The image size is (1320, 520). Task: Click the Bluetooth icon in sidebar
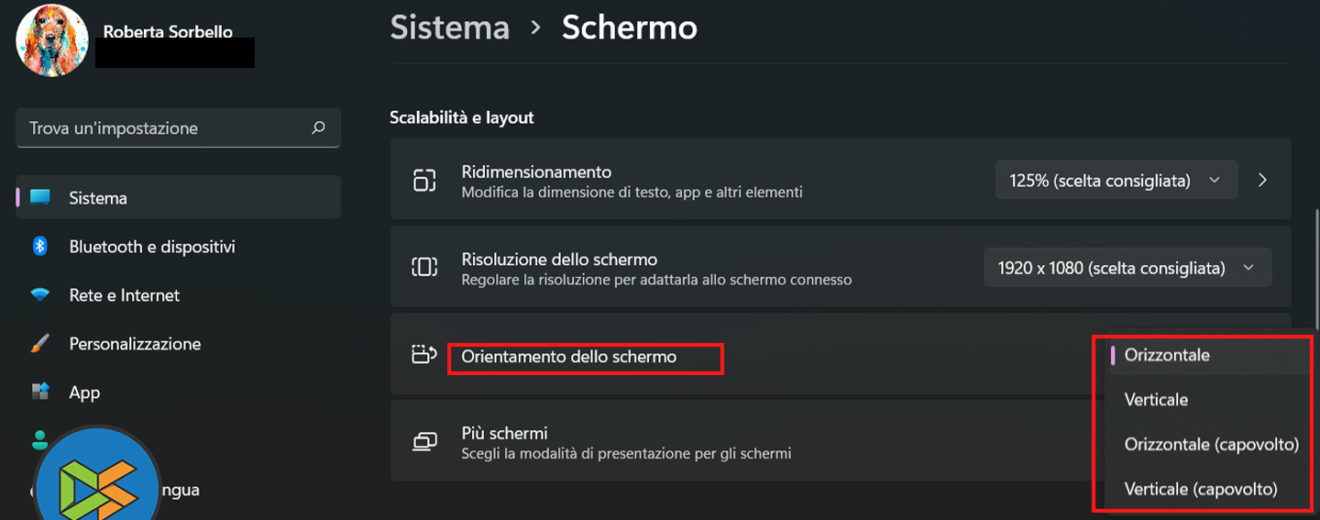coord(40,246)
